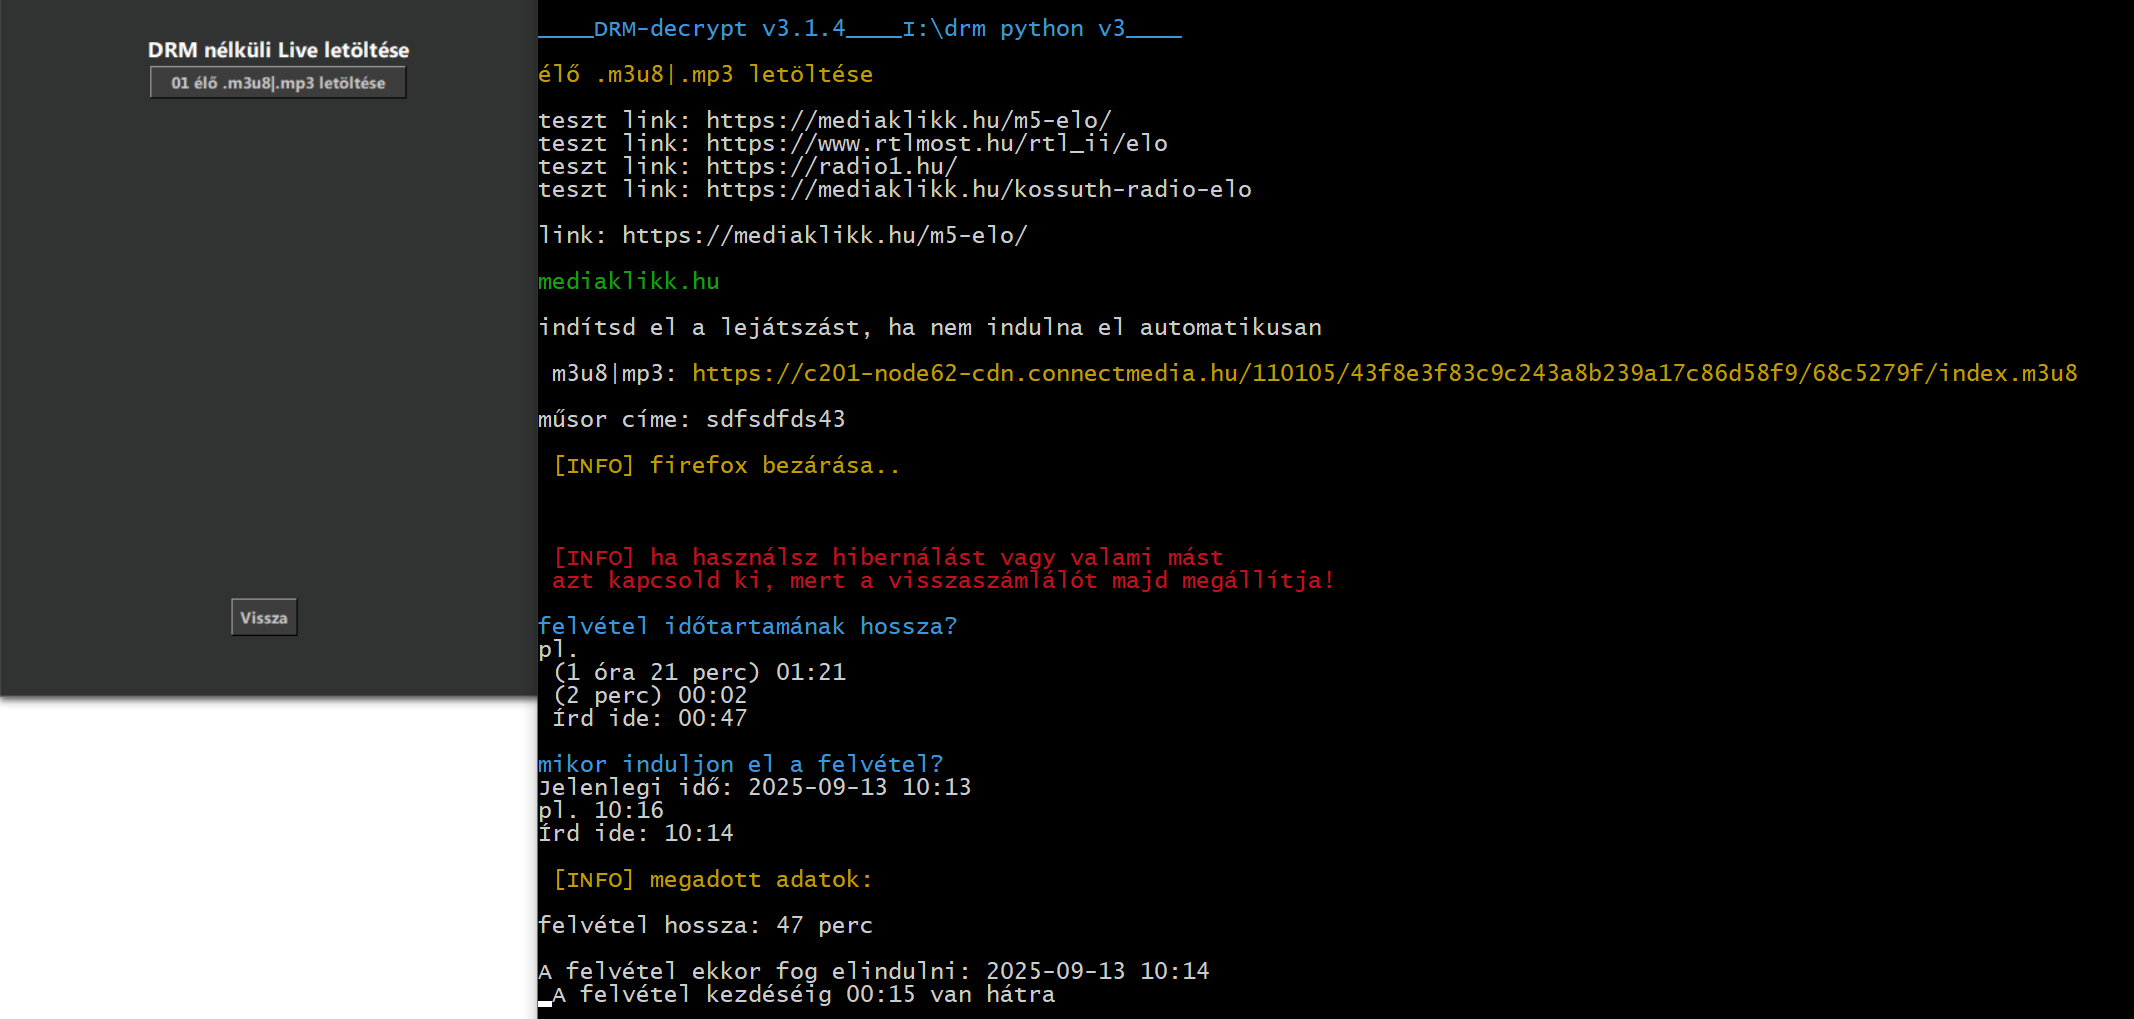Click the 'felvétel hossza: 47 perc' line

pyautogui.click(x=705, y=925)
